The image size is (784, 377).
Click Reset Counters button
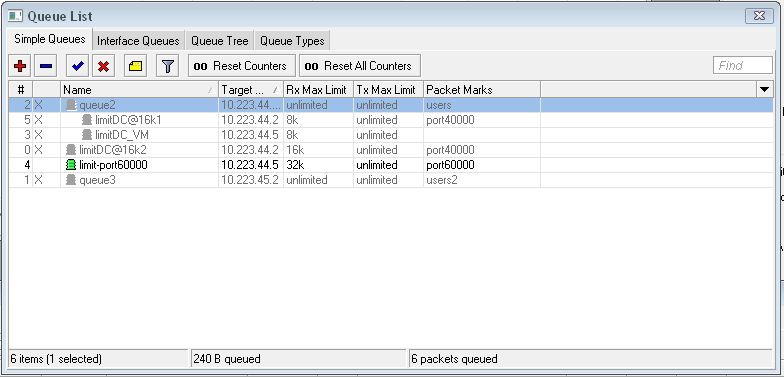[242, 66]
